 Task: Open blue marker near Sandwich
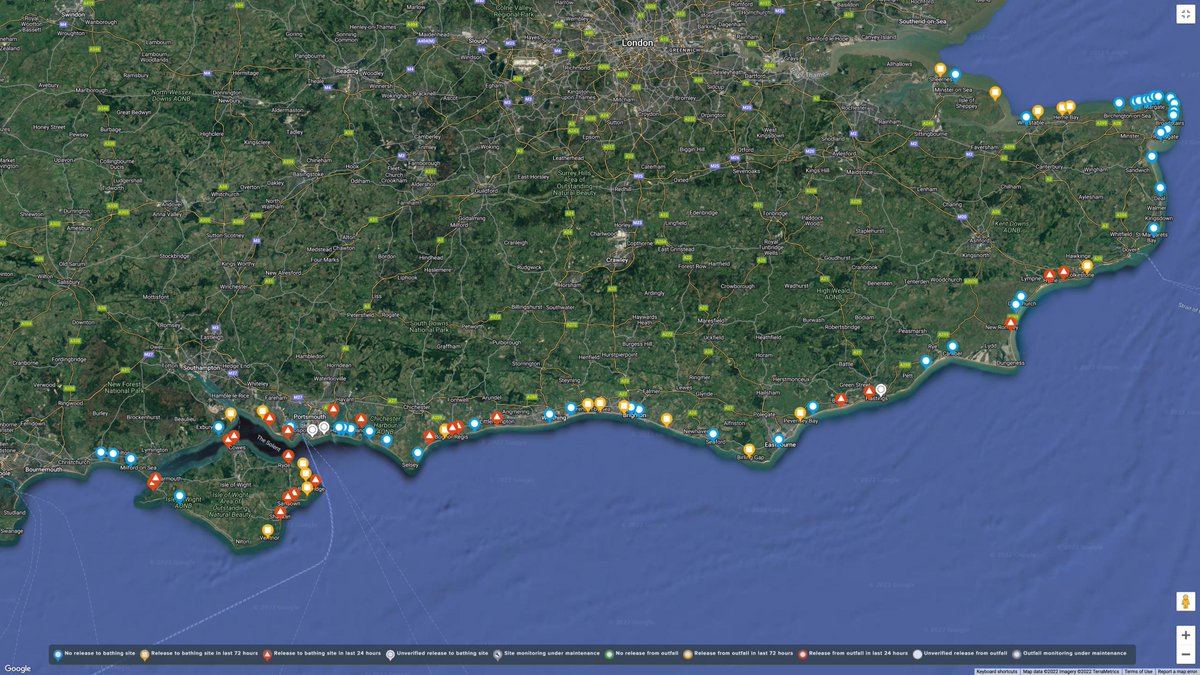point(1152,157)
